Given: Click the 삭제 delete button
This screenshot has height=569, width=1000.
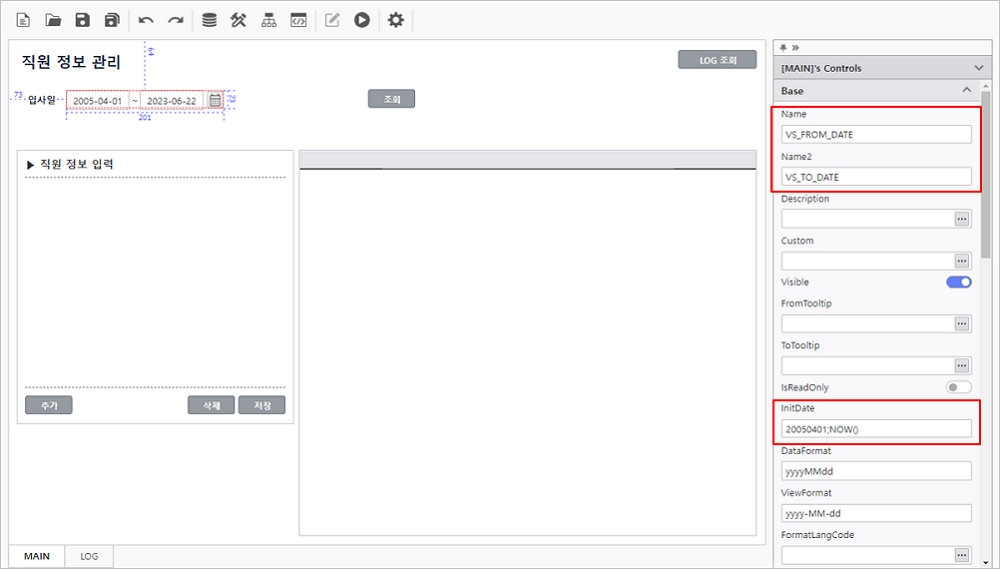Looking at the screenshot, I should [x=211, y=405].
